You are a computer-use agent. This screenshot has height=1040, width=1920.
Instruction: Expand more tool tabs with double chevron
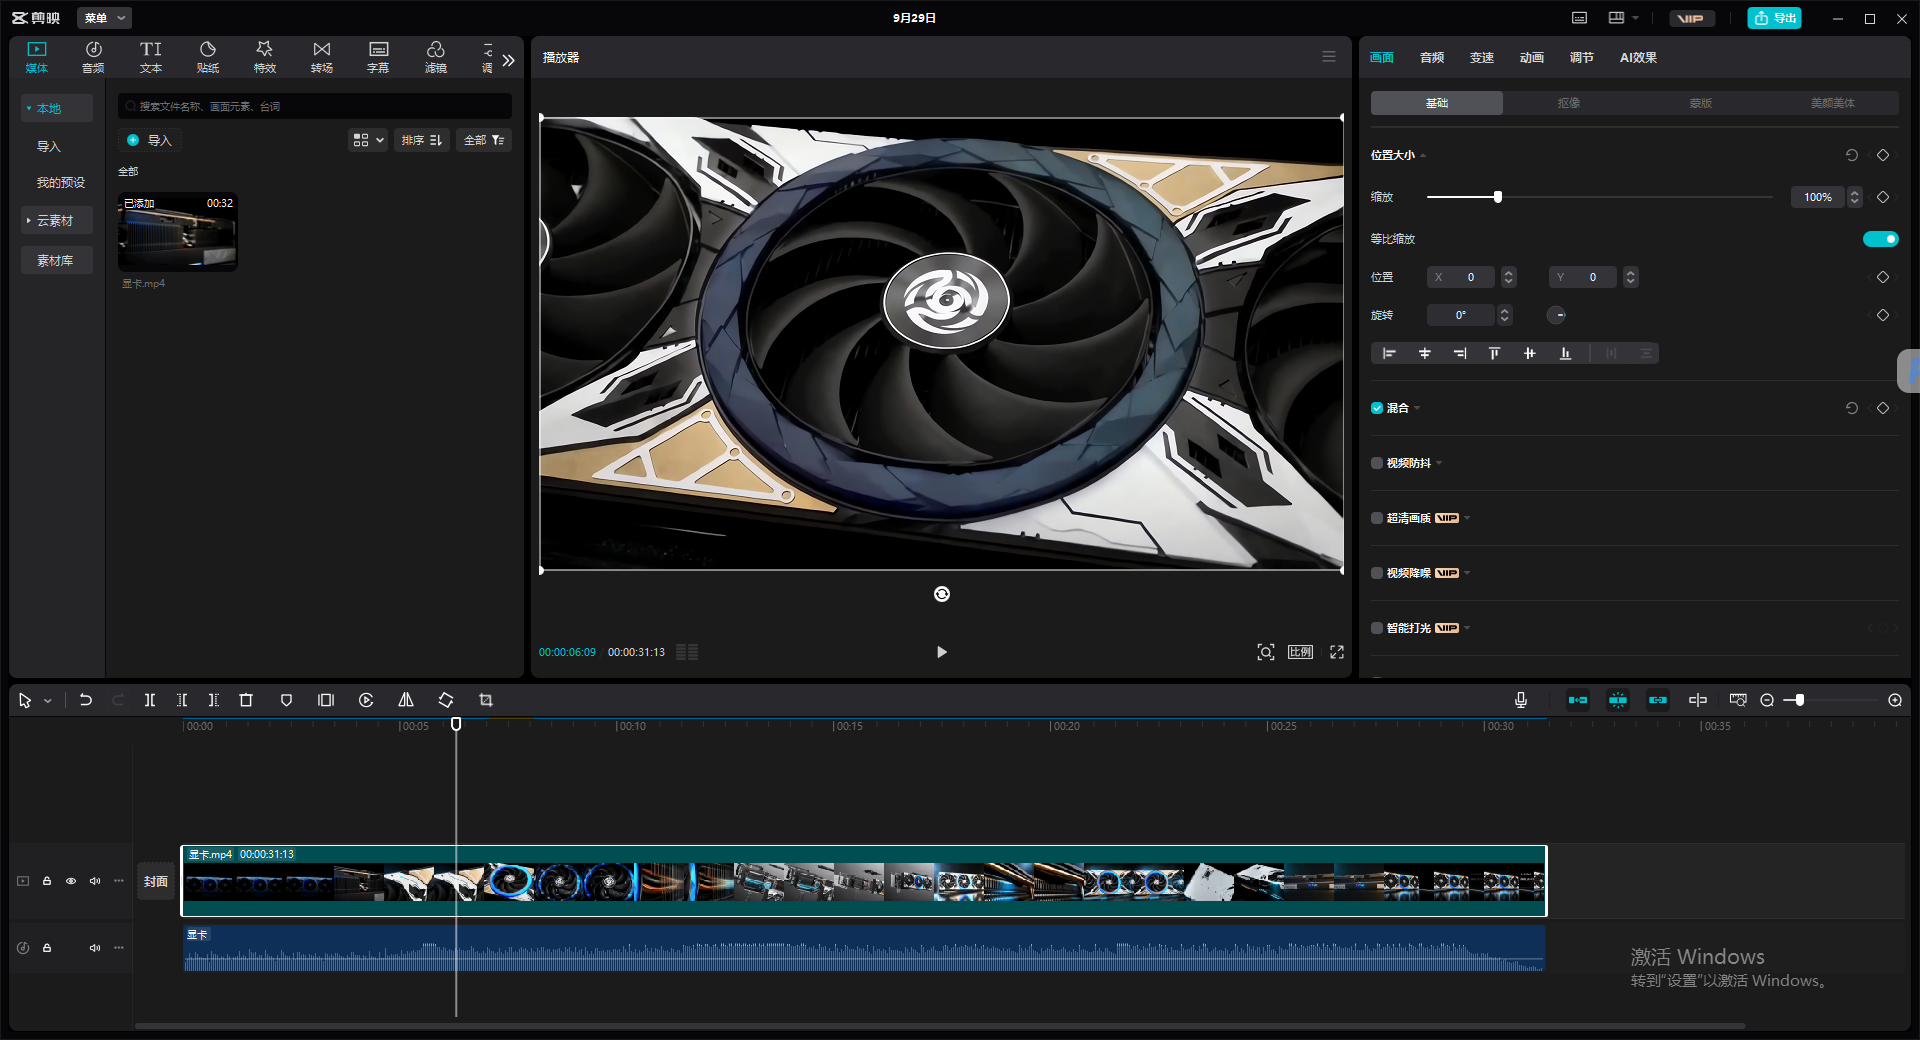[x=509, y=60]
